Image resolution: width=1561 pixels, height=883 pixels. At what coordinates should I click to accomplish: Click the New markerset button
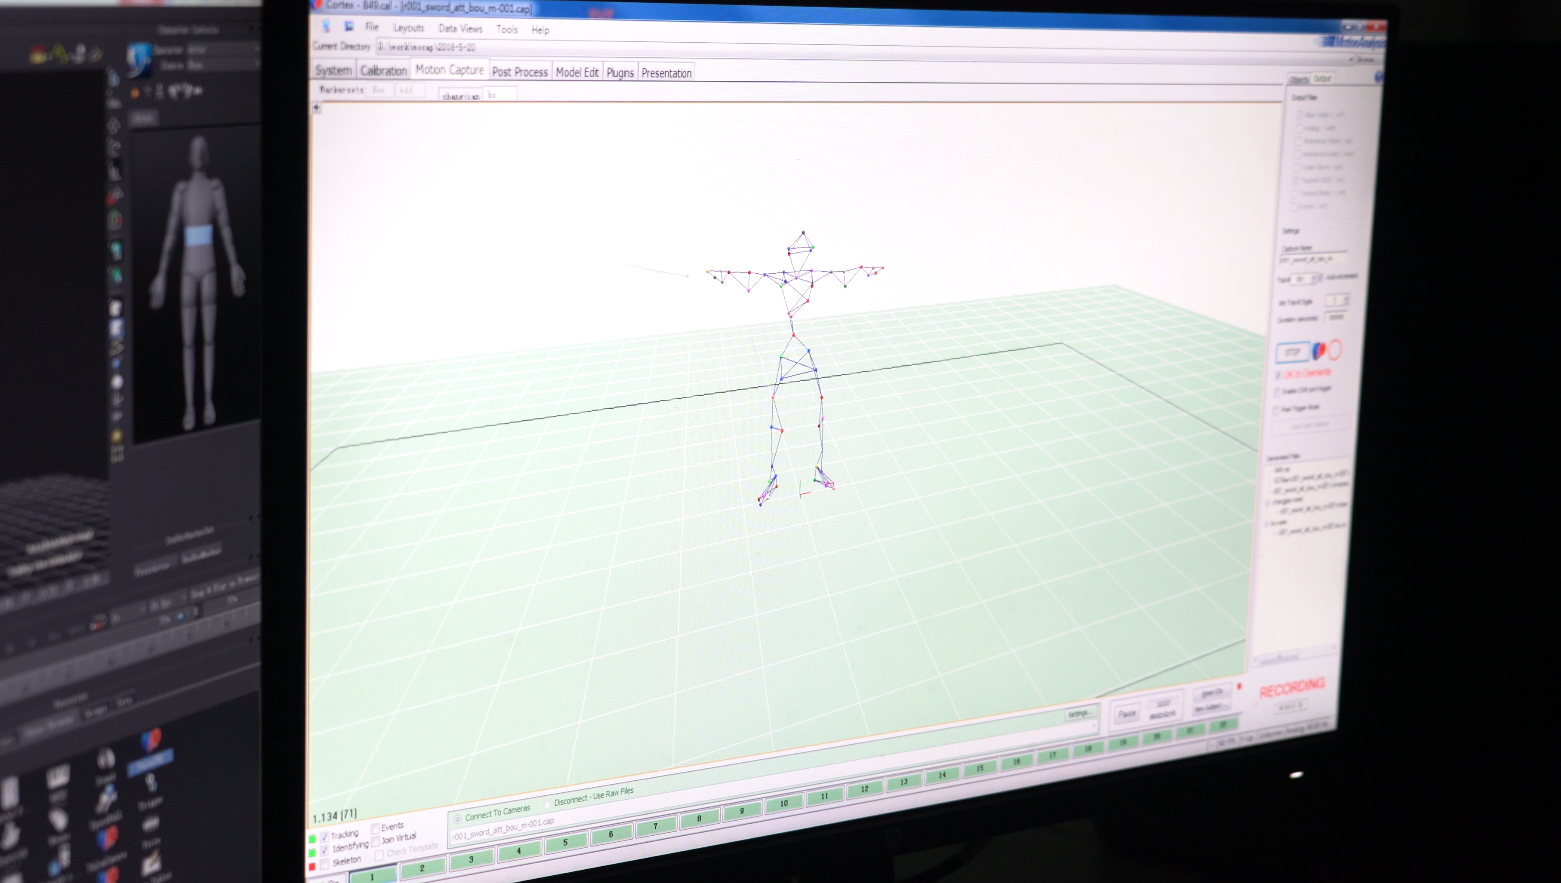click(379, 90)
